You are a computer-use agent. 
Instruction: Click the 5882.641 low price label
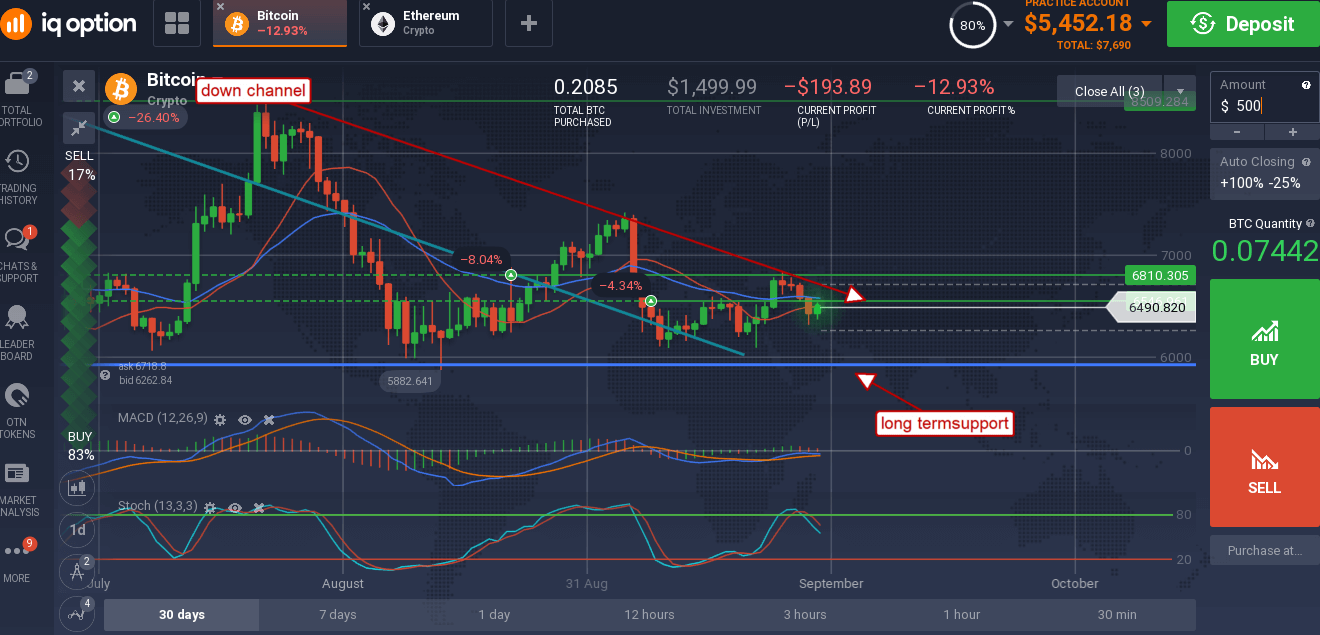pos(410,380)
